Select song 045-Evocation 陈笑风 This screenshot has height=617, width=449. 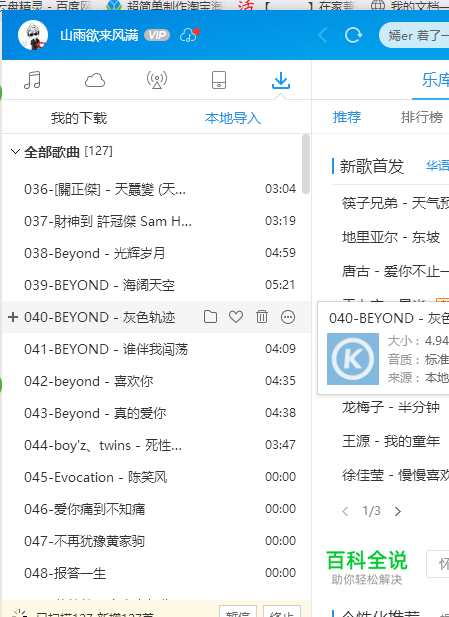(x=157, y=477)
